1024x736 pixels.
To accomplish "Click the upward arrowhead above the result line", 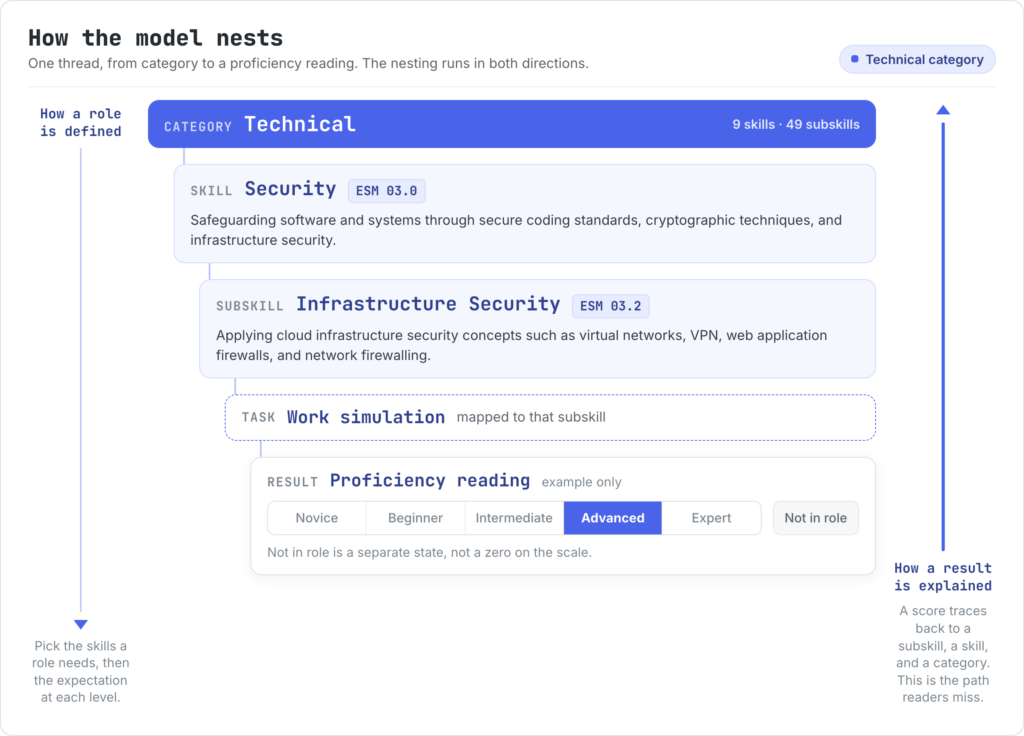I will [x=943, y=110].
